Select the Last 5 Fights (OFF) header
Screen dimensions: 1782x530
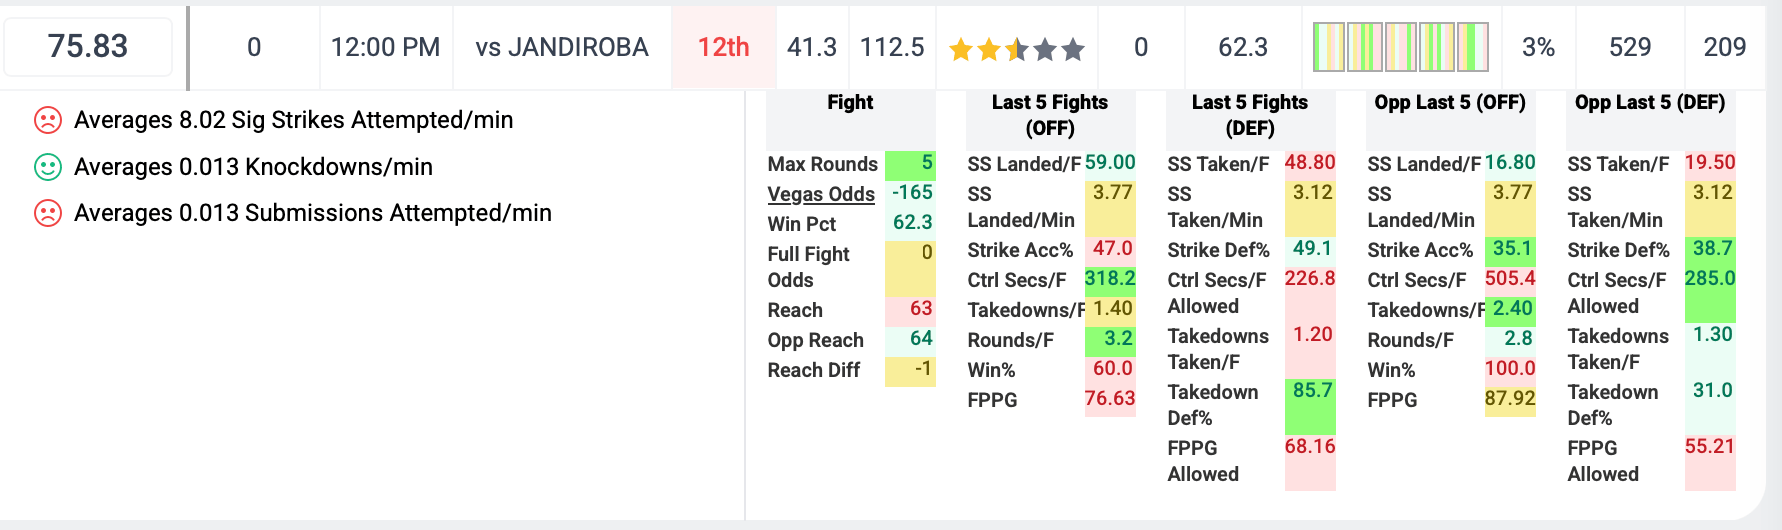[x=1050, y=115]
